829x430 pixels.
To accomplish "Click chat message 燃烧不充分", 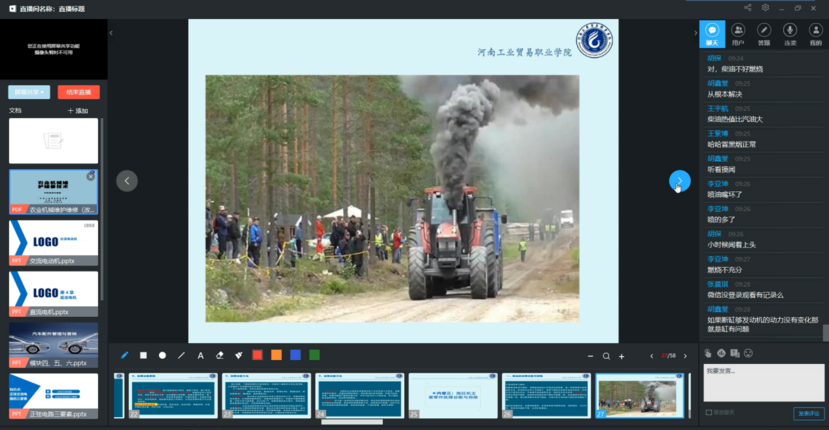I will (x=725, y=270).
